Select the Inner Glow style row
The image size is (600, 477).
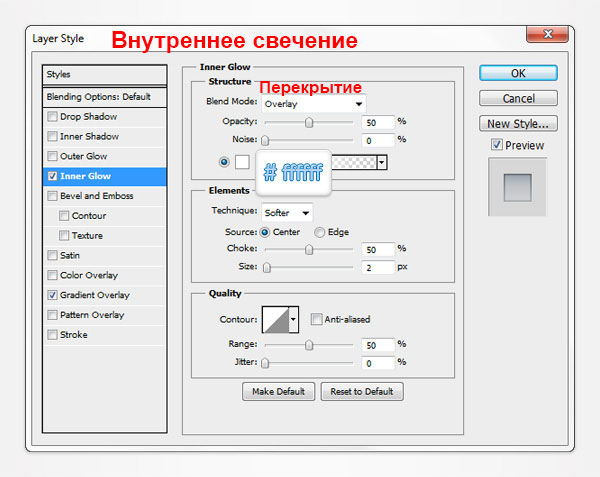104,176
